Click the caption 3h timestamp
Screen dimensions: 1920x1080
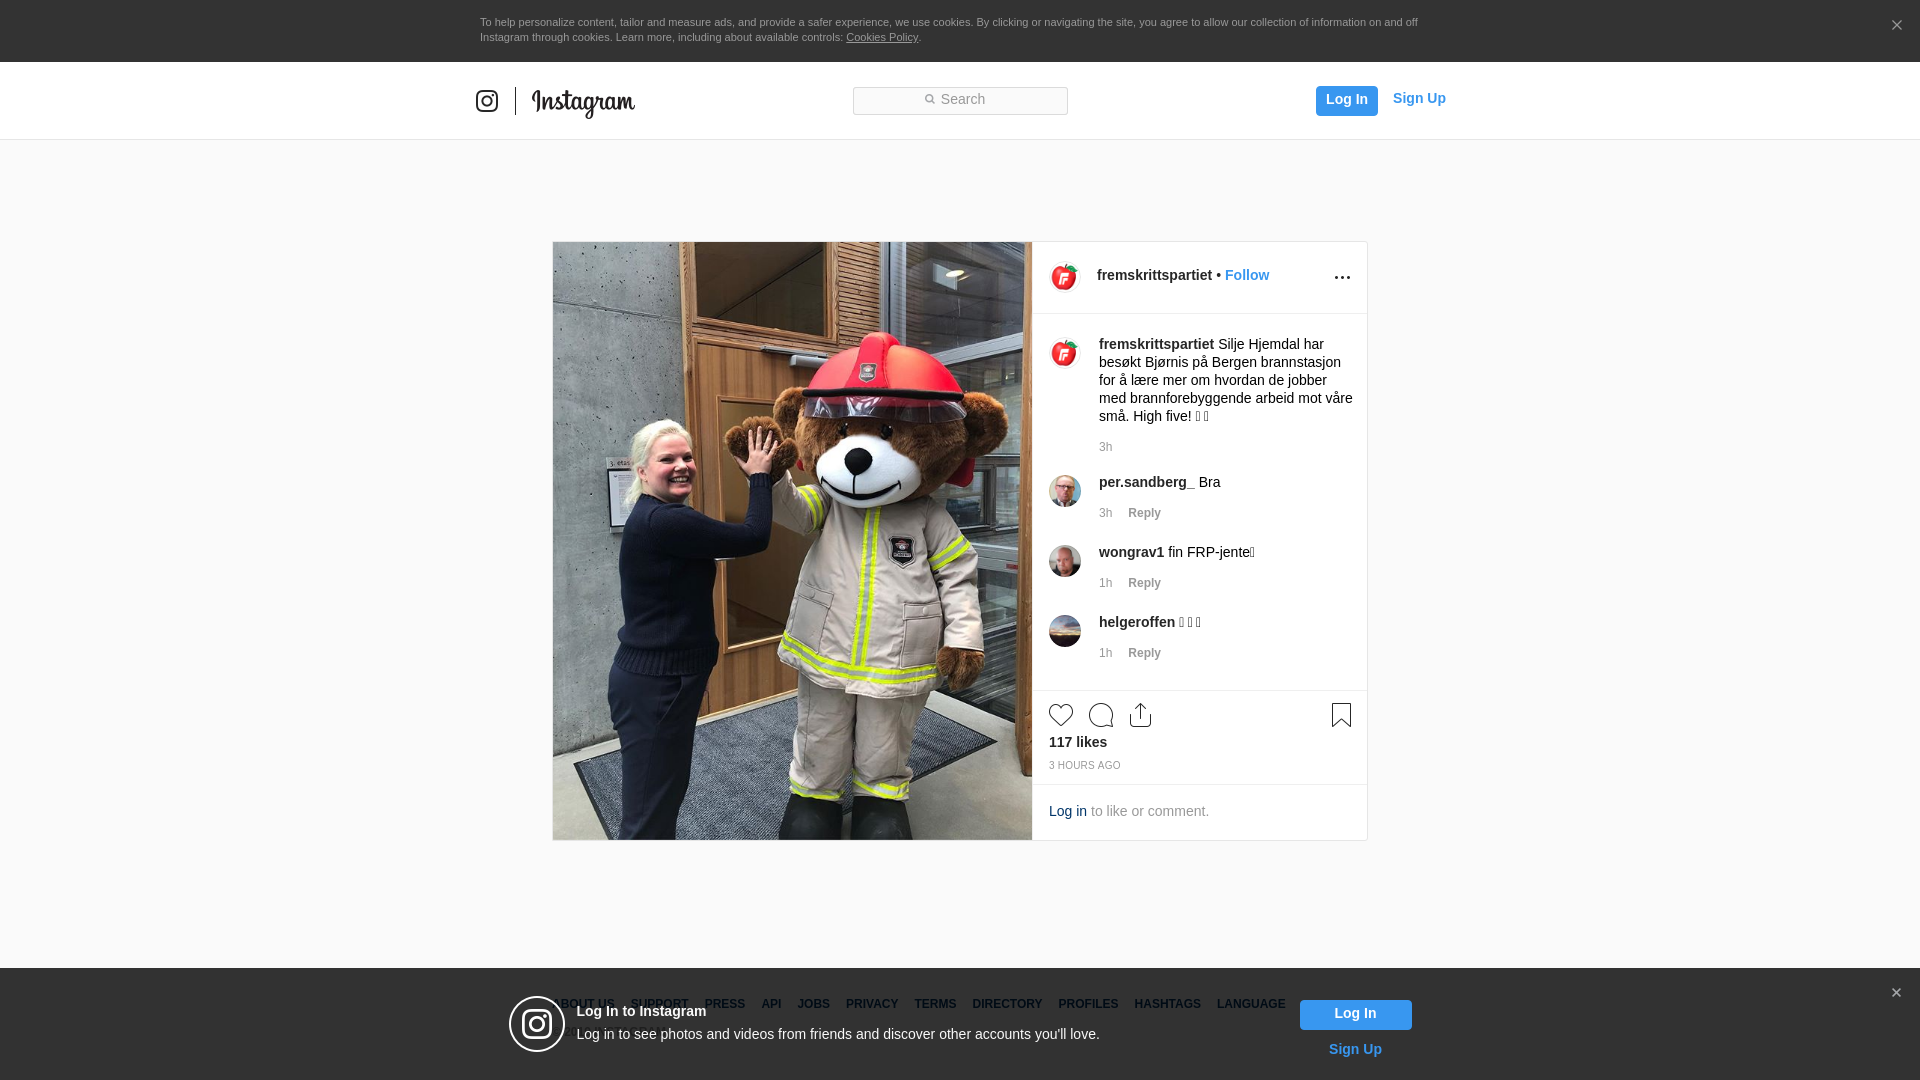[x=1105, y=447]
